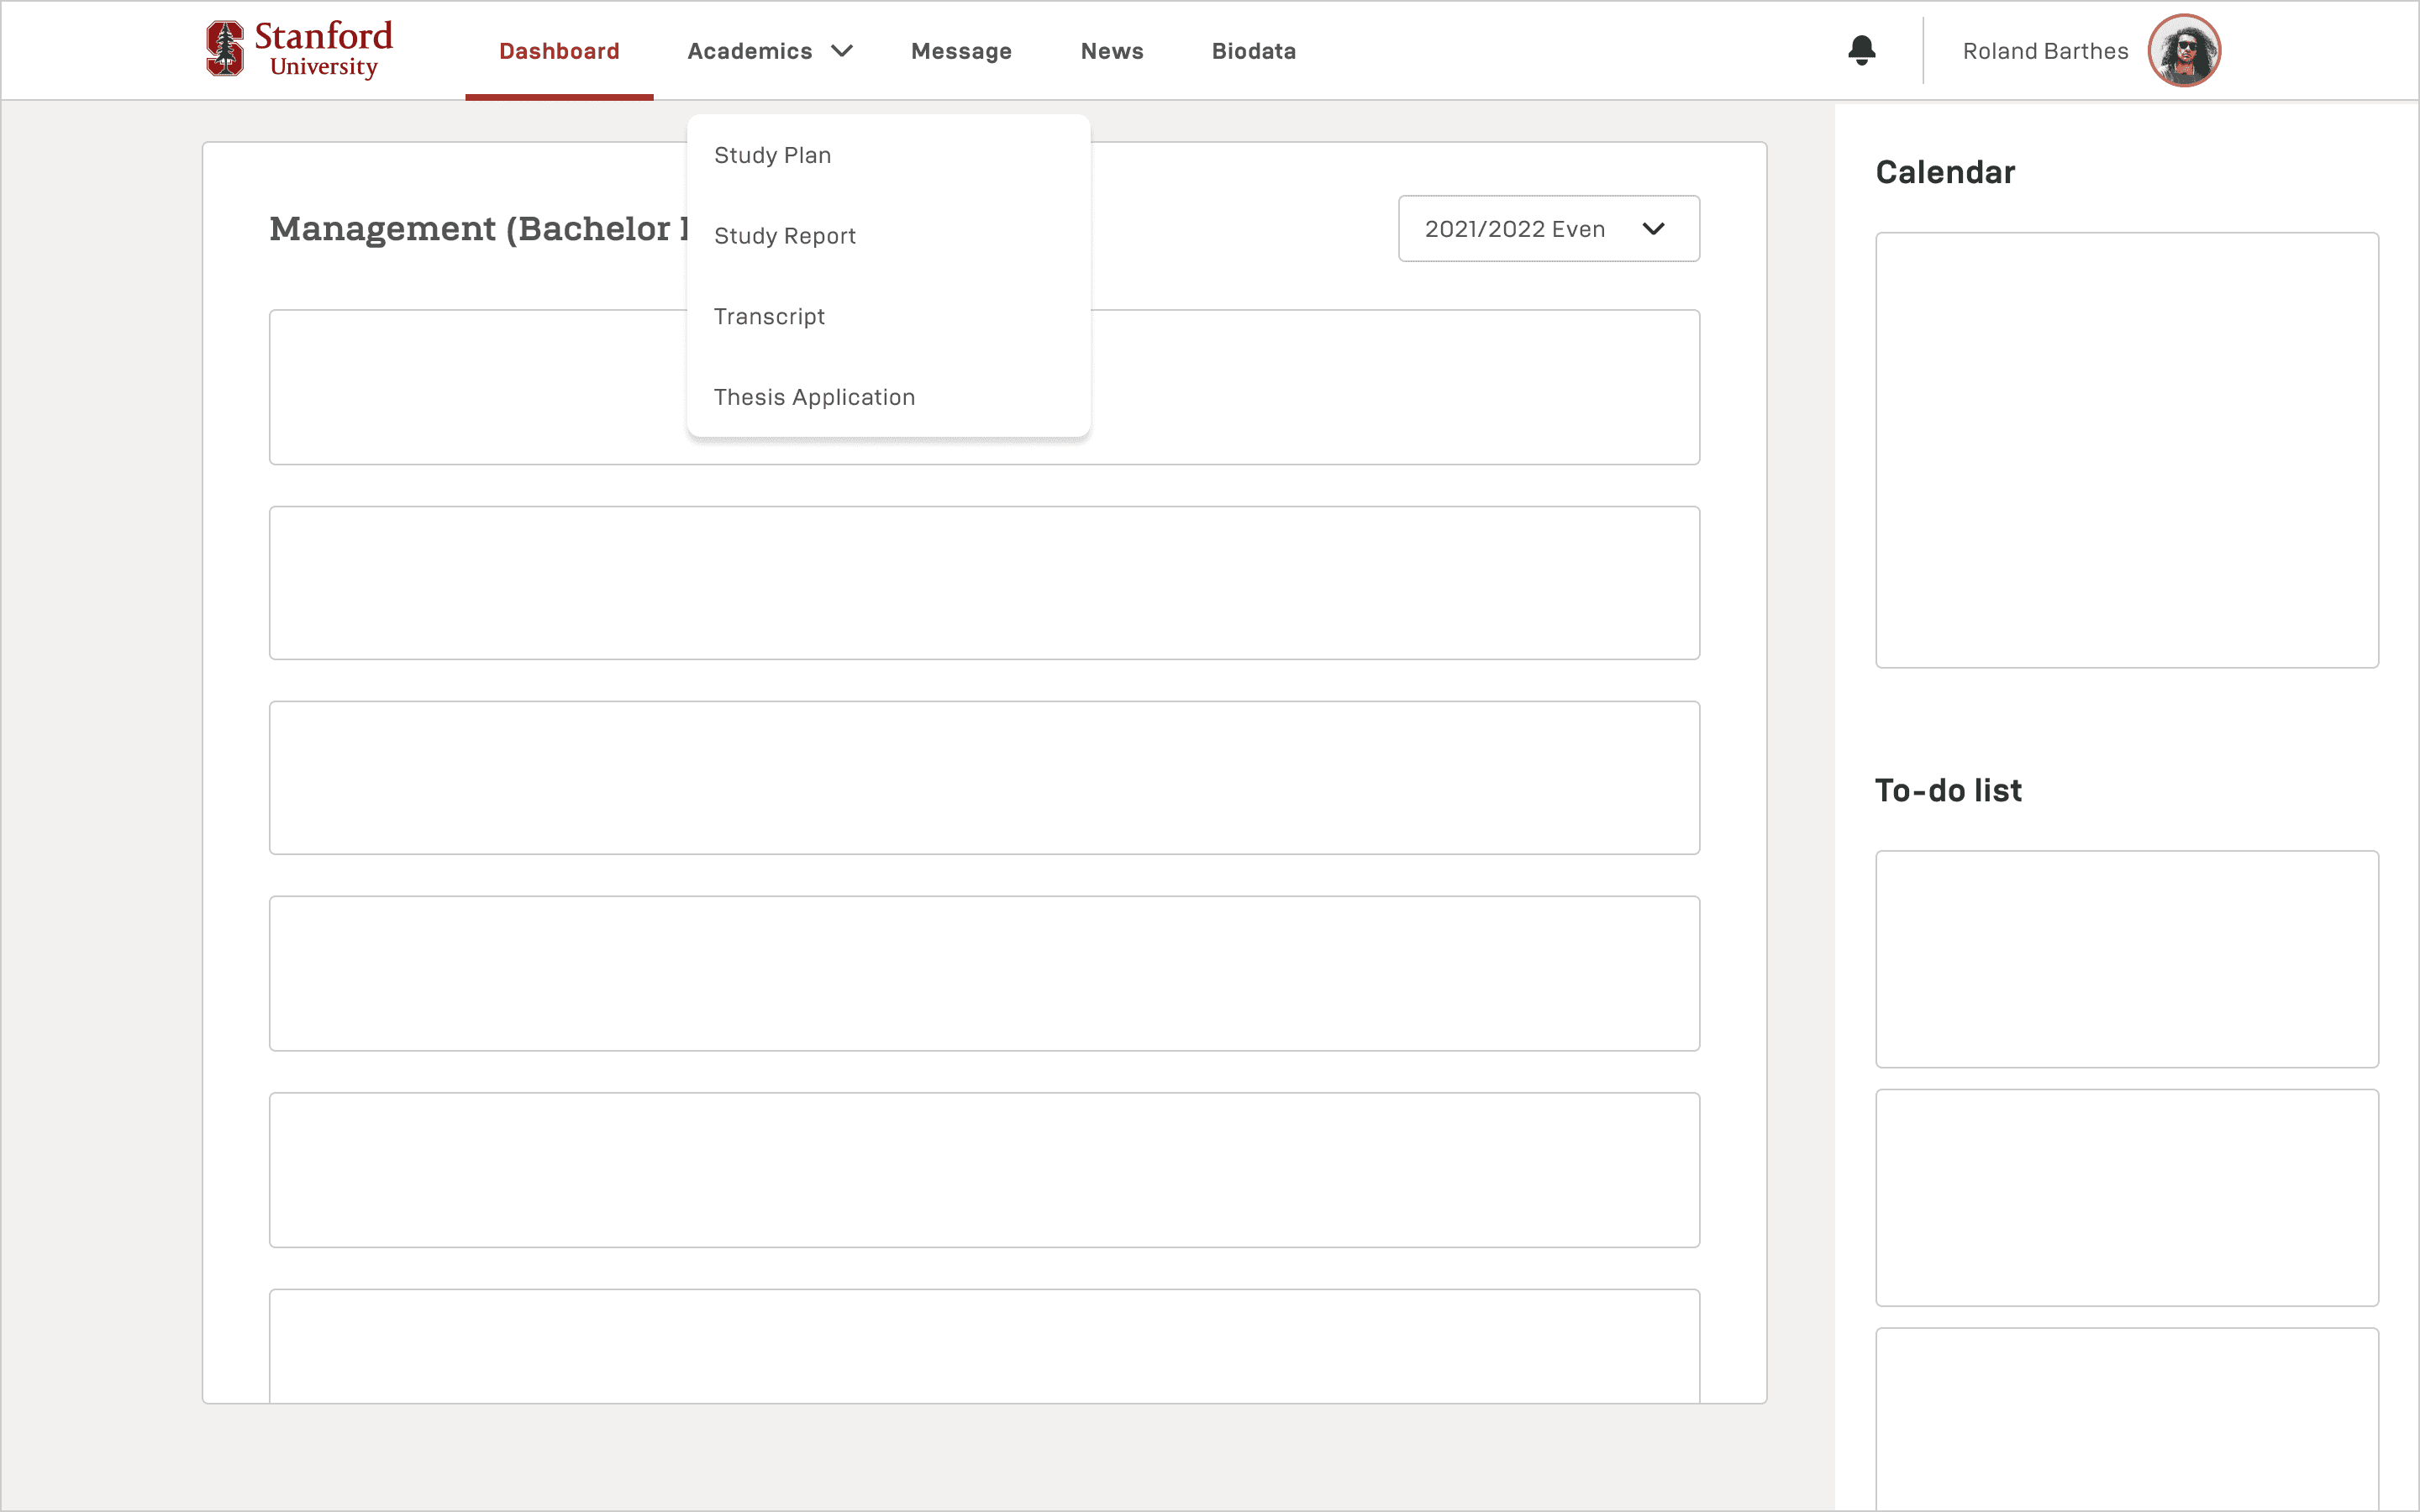Click the second empty course card
Screen dimensions: 2420x1512
983,582
